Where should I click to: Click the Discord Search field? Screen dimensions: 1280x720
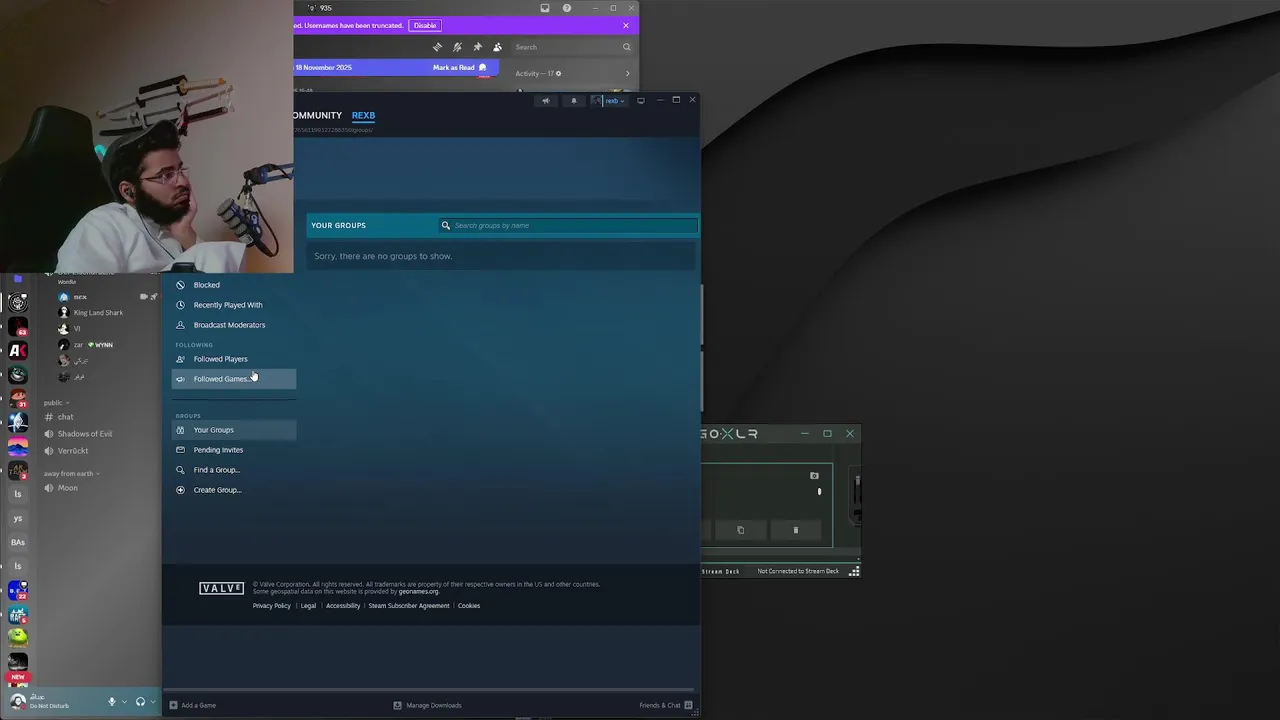pyautogui.click(x=573, y=47)
